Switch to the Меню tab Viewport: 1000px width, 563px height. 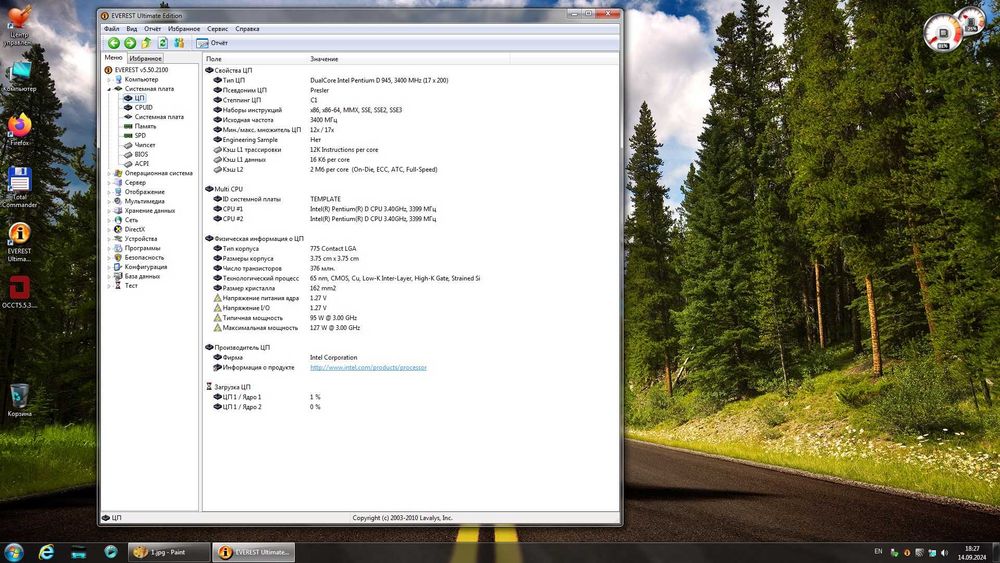tap(113, 57)
